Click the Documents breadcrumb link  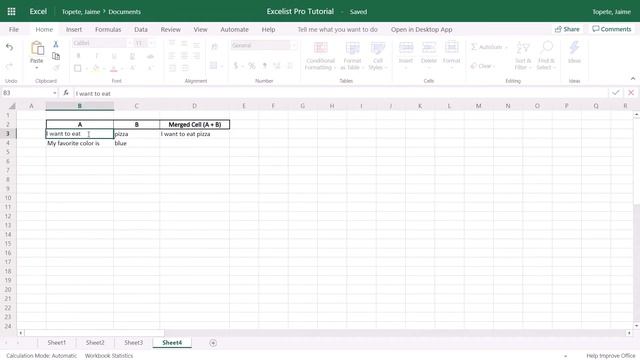coord(124,12)
